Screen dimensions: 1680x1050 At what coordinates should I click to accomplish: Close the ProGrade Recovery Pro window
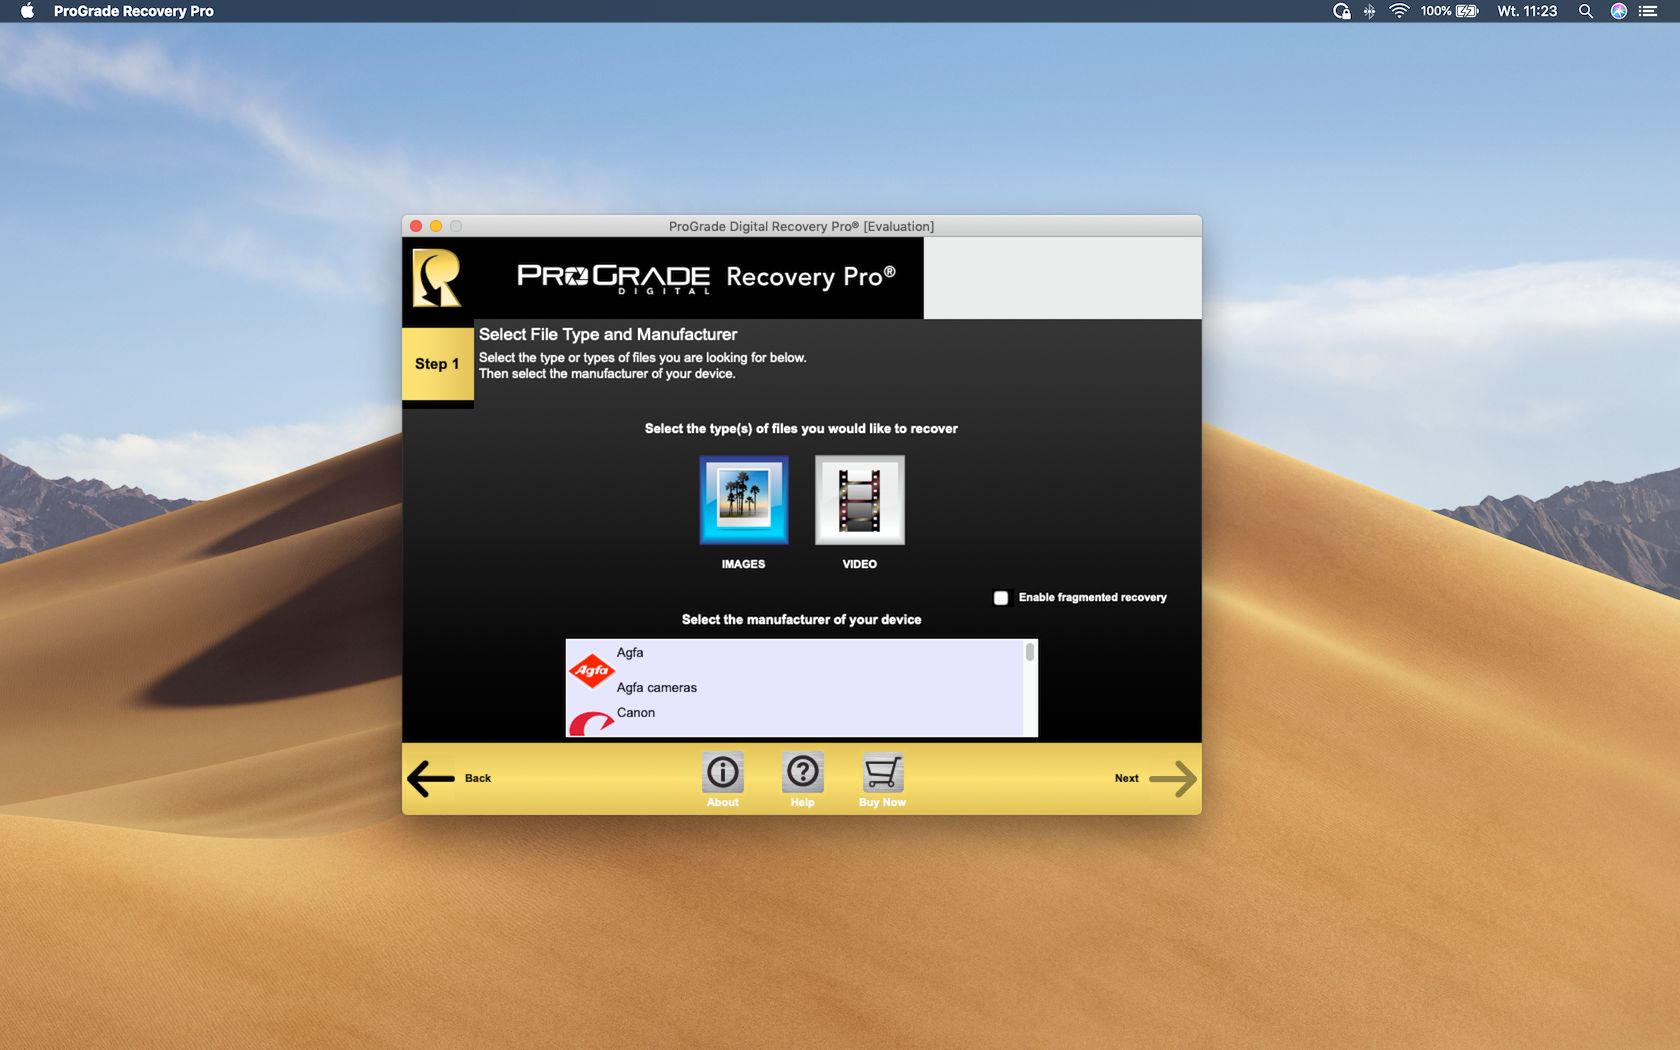coord(416,226)
